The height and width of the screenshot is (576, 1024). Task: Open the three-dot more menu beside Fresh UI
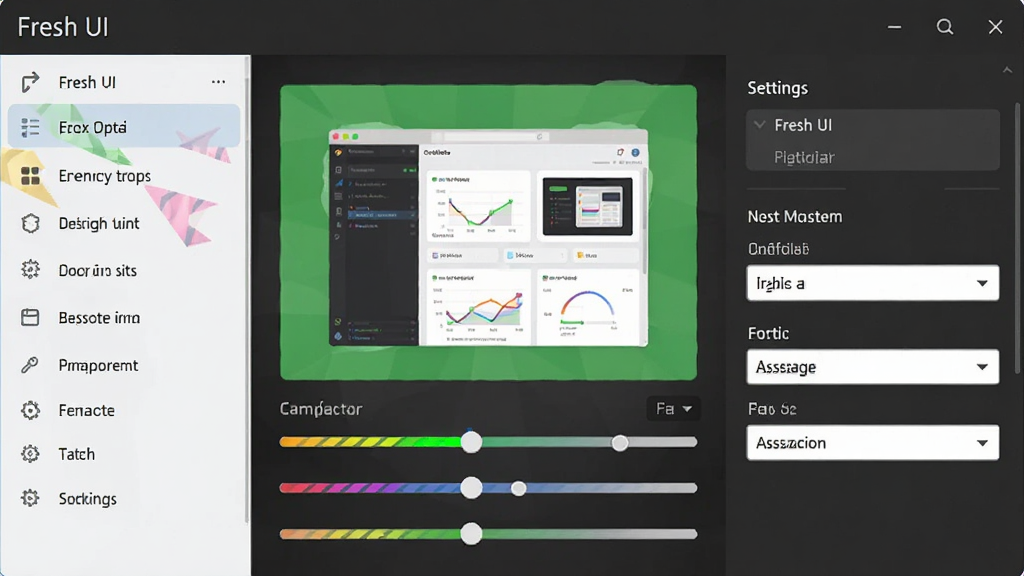pyautogui.click(x=218, y=82)
